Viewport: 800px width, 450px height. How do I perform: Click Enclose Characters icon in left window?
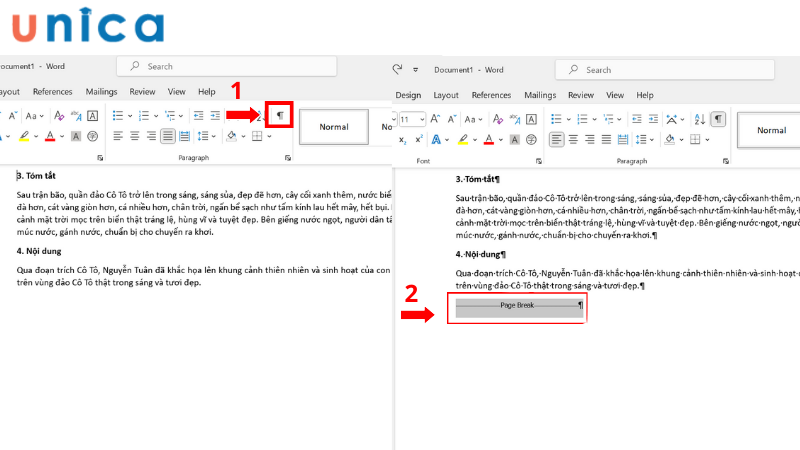92,136
